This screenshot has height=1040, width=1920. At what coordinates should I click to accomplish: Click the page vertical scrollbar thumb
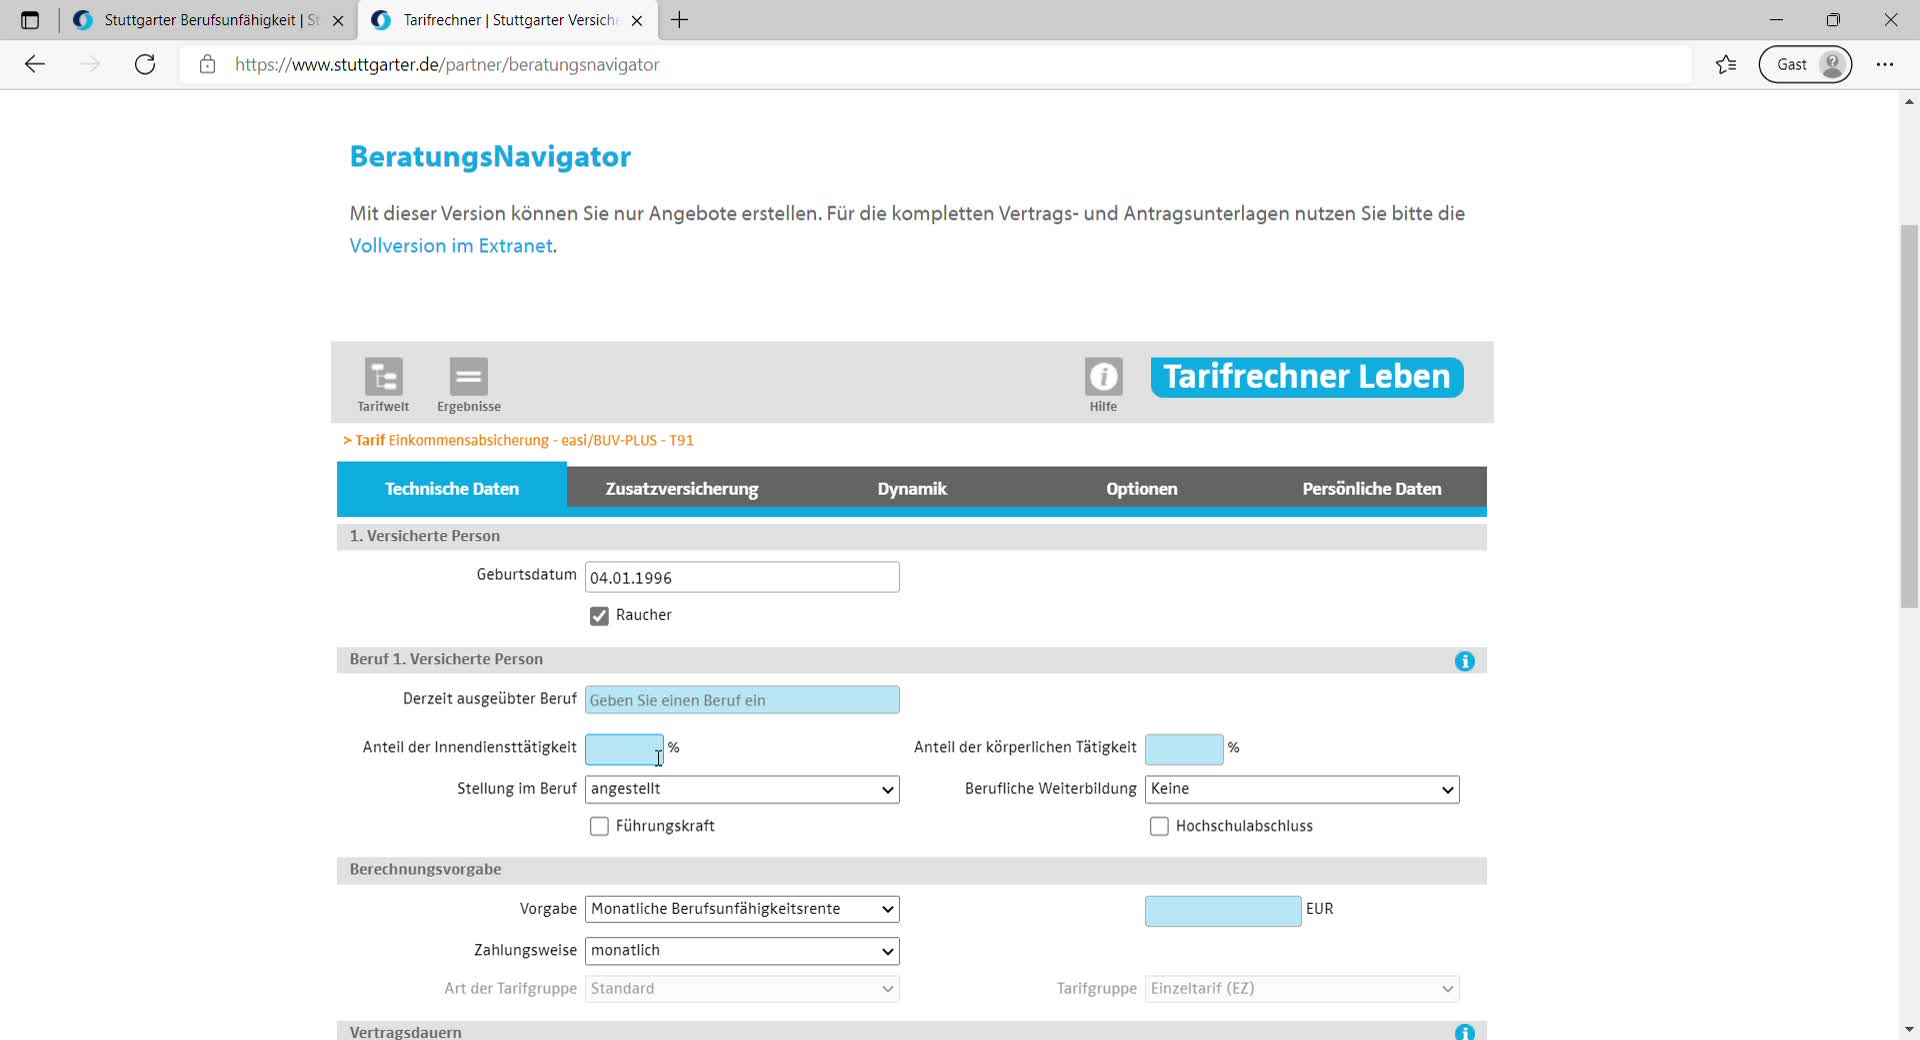[1909, 415]
